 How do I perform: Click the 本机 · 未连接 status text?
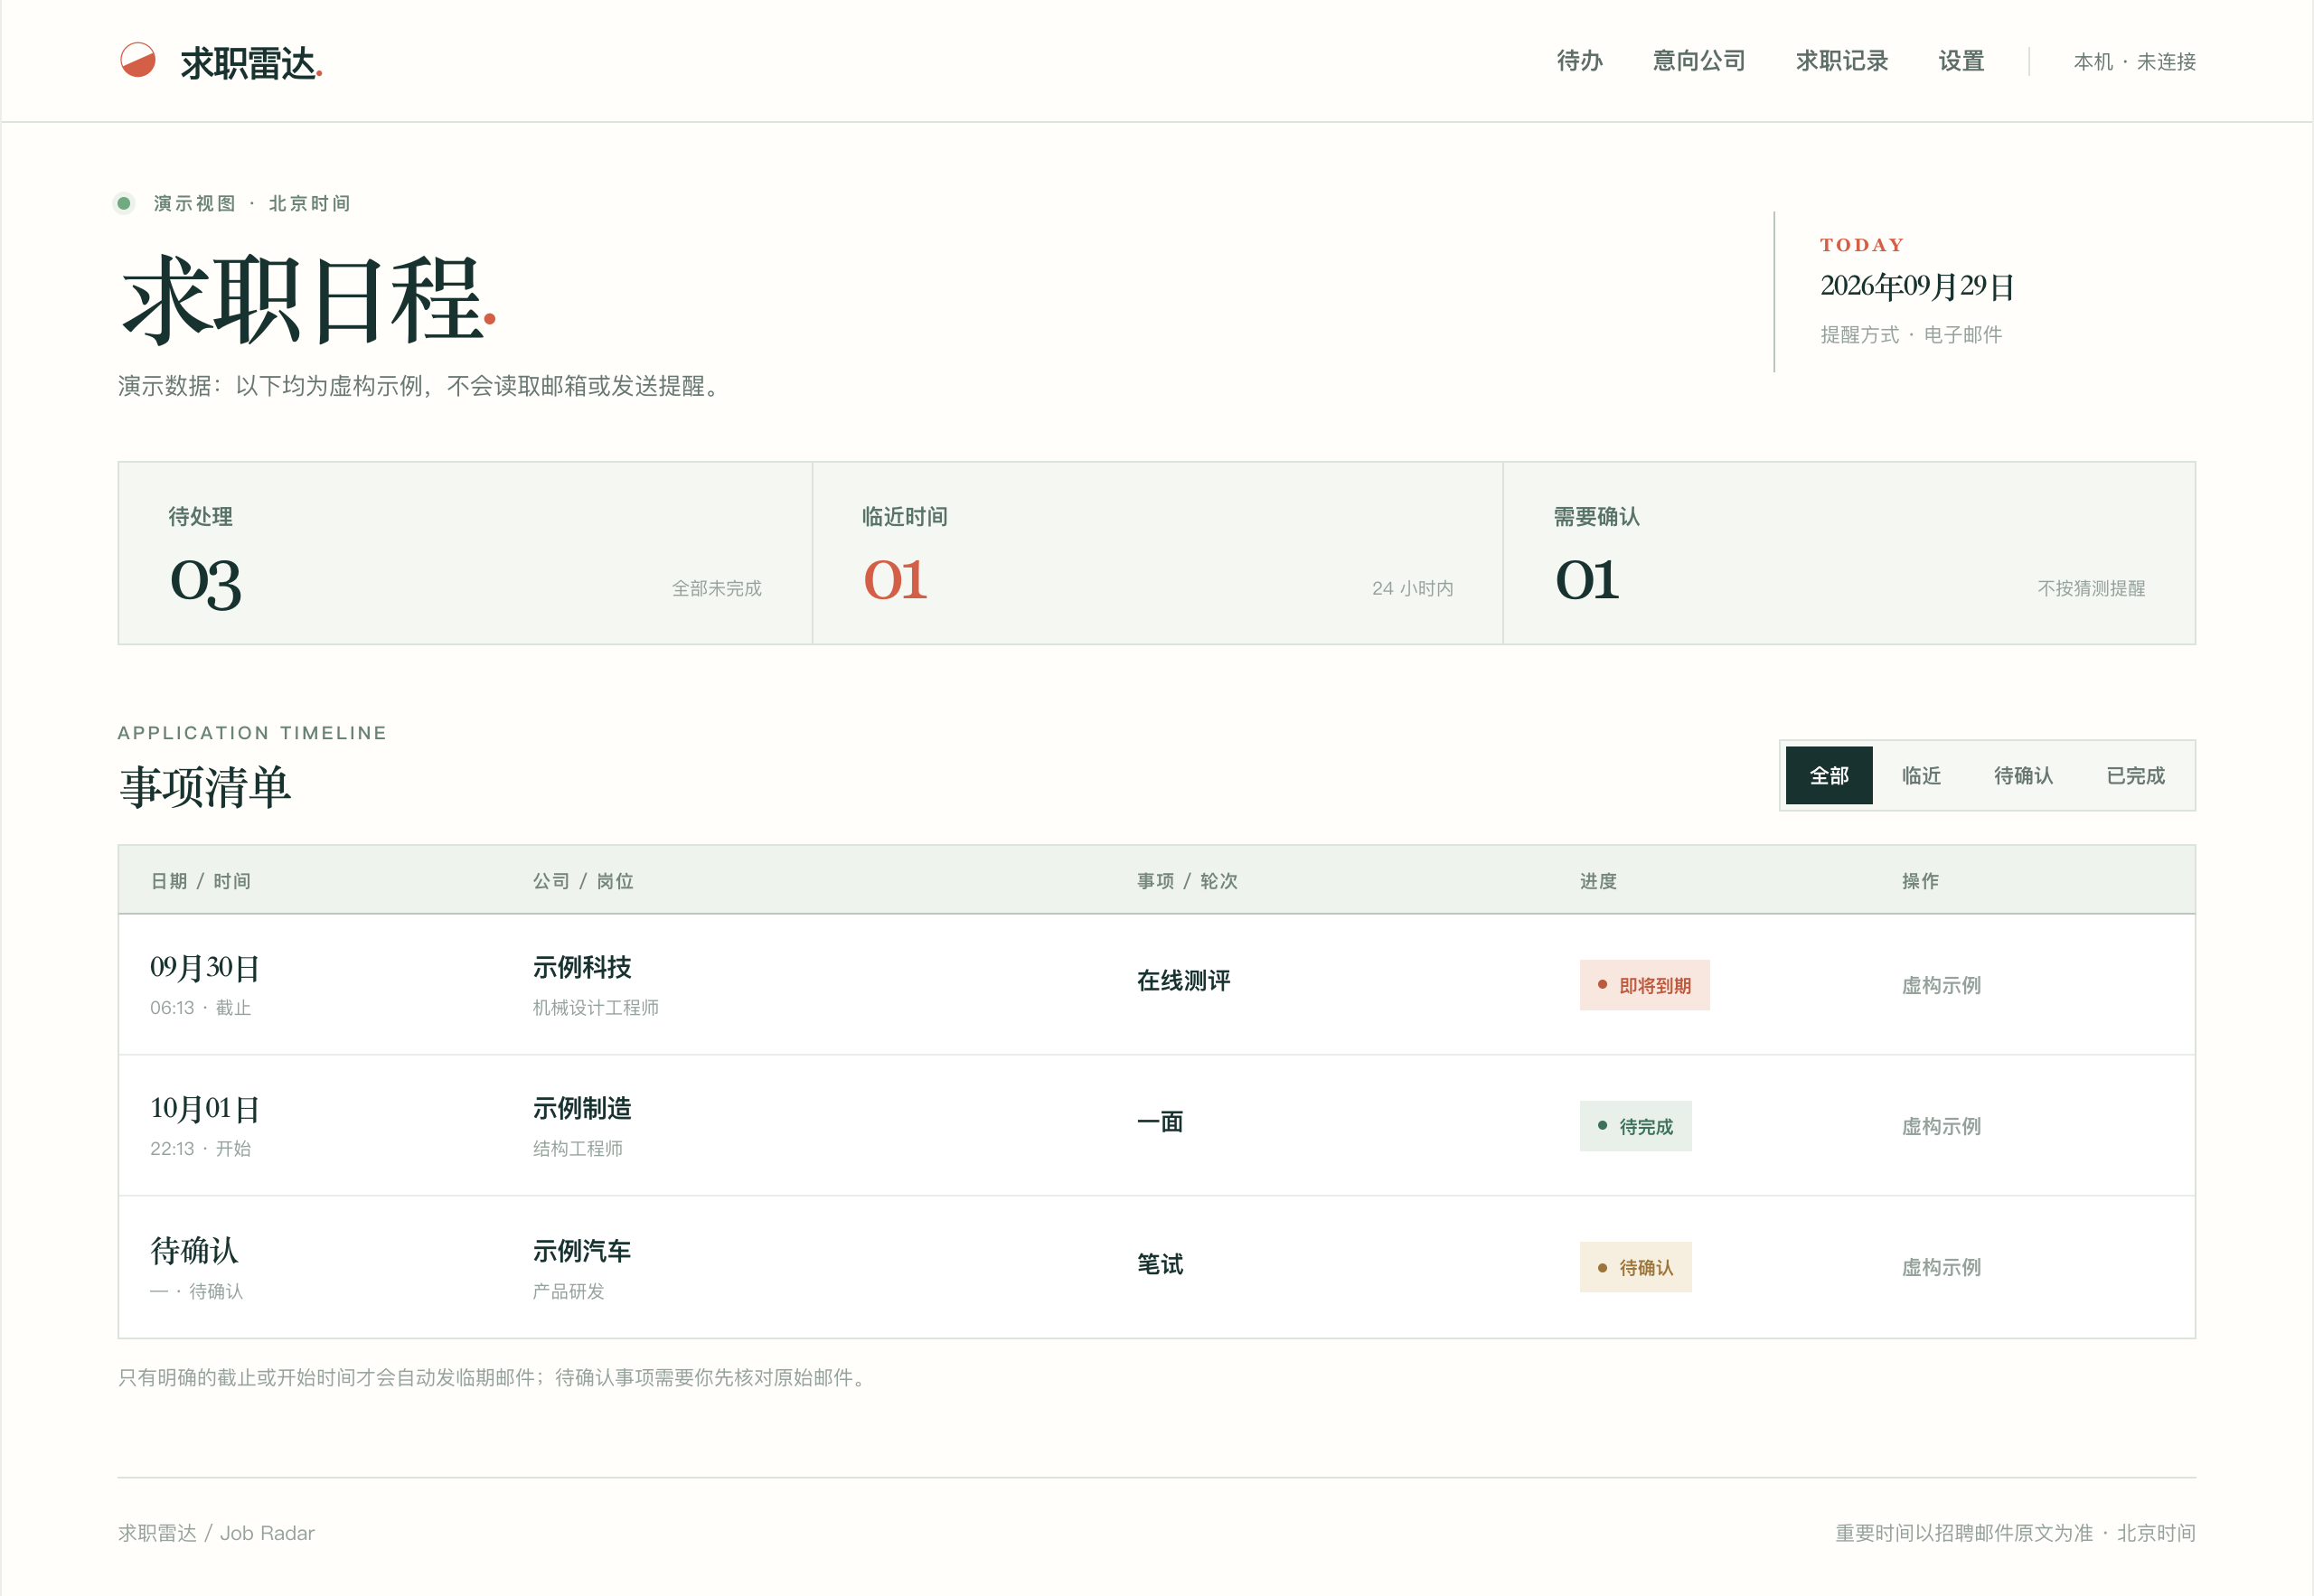click(x=2135, y=62)
